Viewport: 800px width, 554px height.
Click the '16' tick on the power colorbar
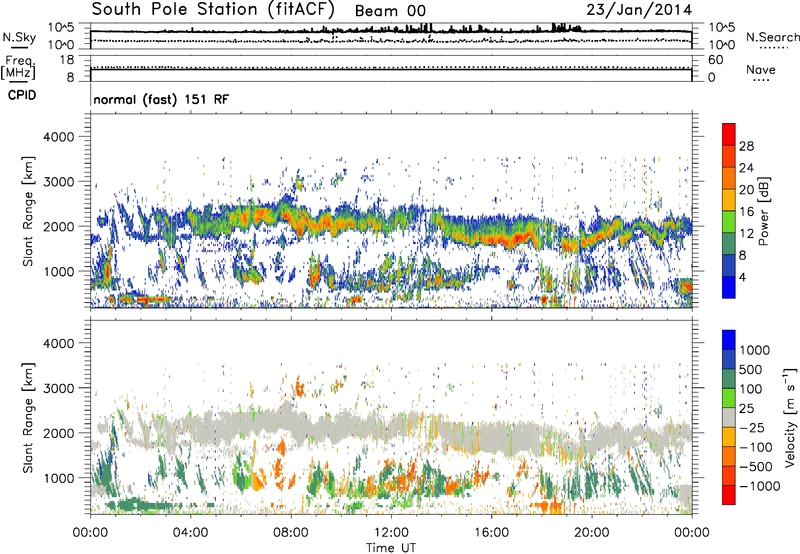tap(746, 212)
